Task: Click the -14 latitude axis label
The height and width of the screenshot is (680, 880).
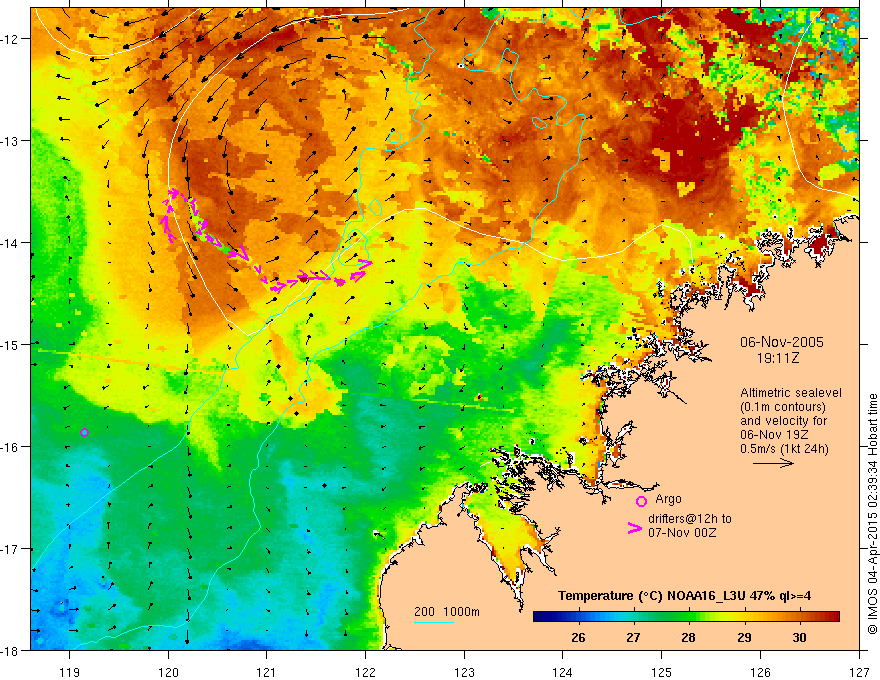Action: pyautogui.click(x=11, y=243)
